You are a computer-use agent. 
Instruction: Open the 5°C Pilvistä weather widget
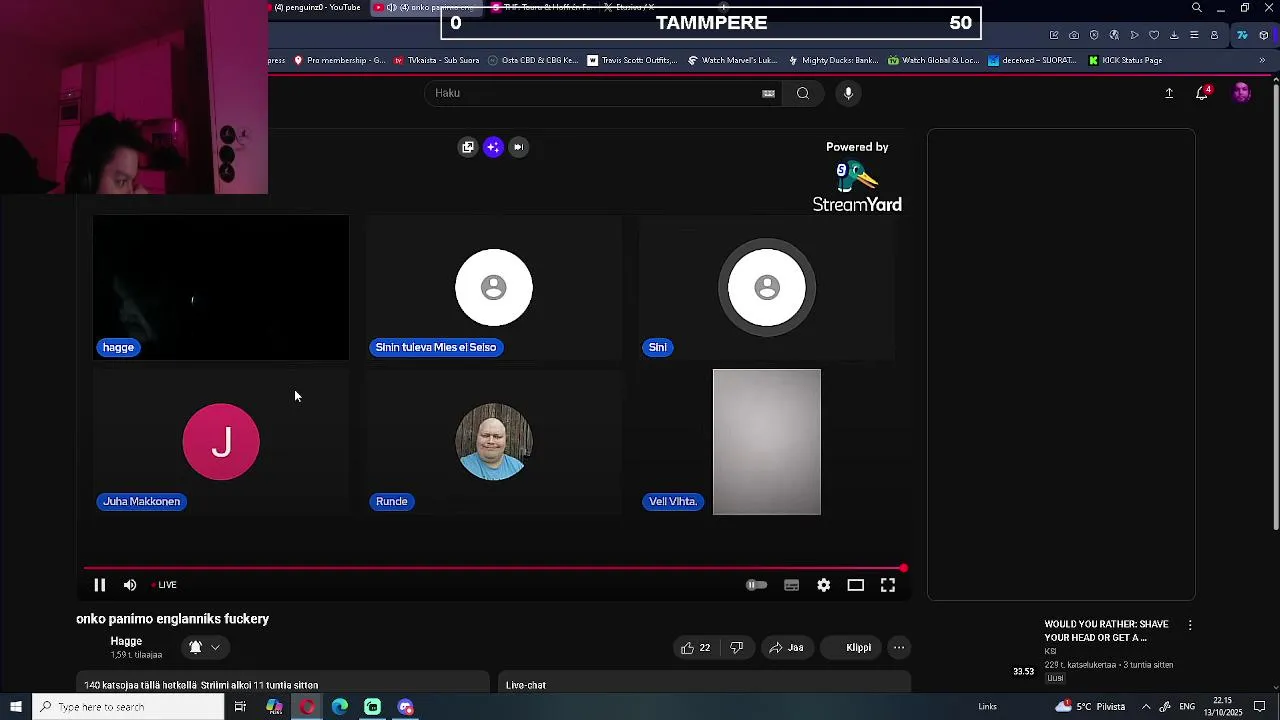pos(1092,707)
